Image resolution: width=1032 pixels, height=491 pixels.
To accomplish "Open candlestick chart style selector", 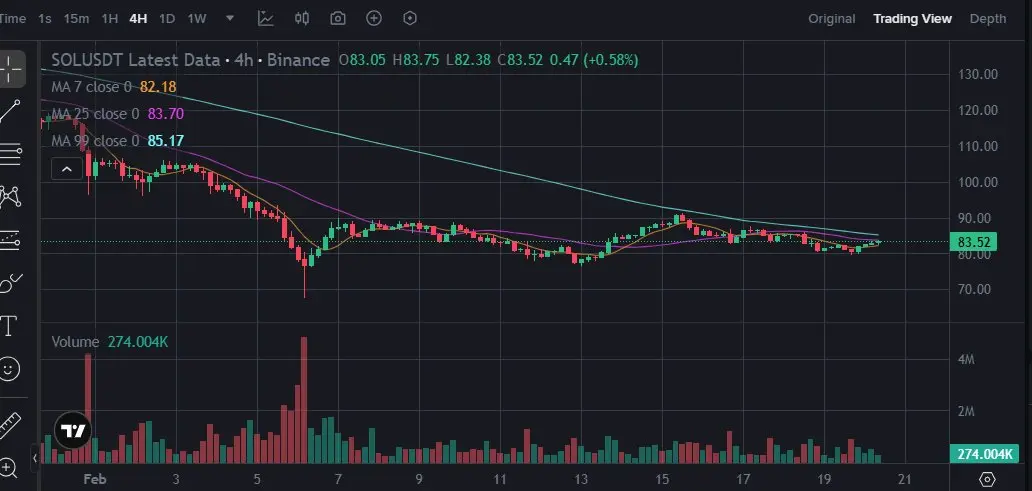I will 302,18.
